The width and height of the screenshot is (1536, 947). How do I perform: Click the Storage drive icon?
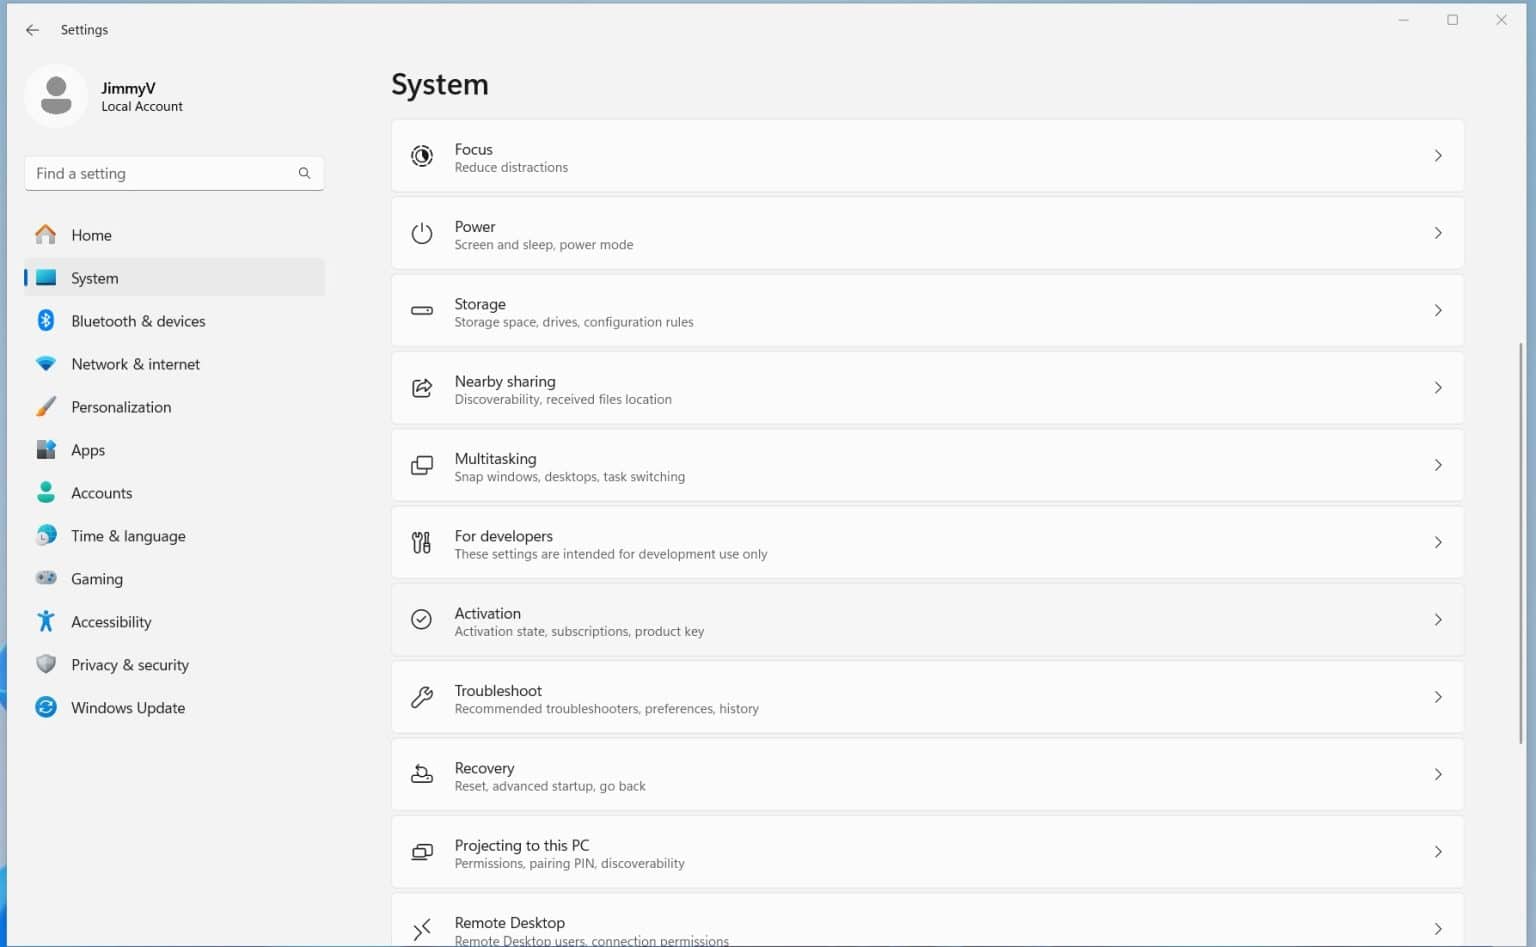click(421, 310)
